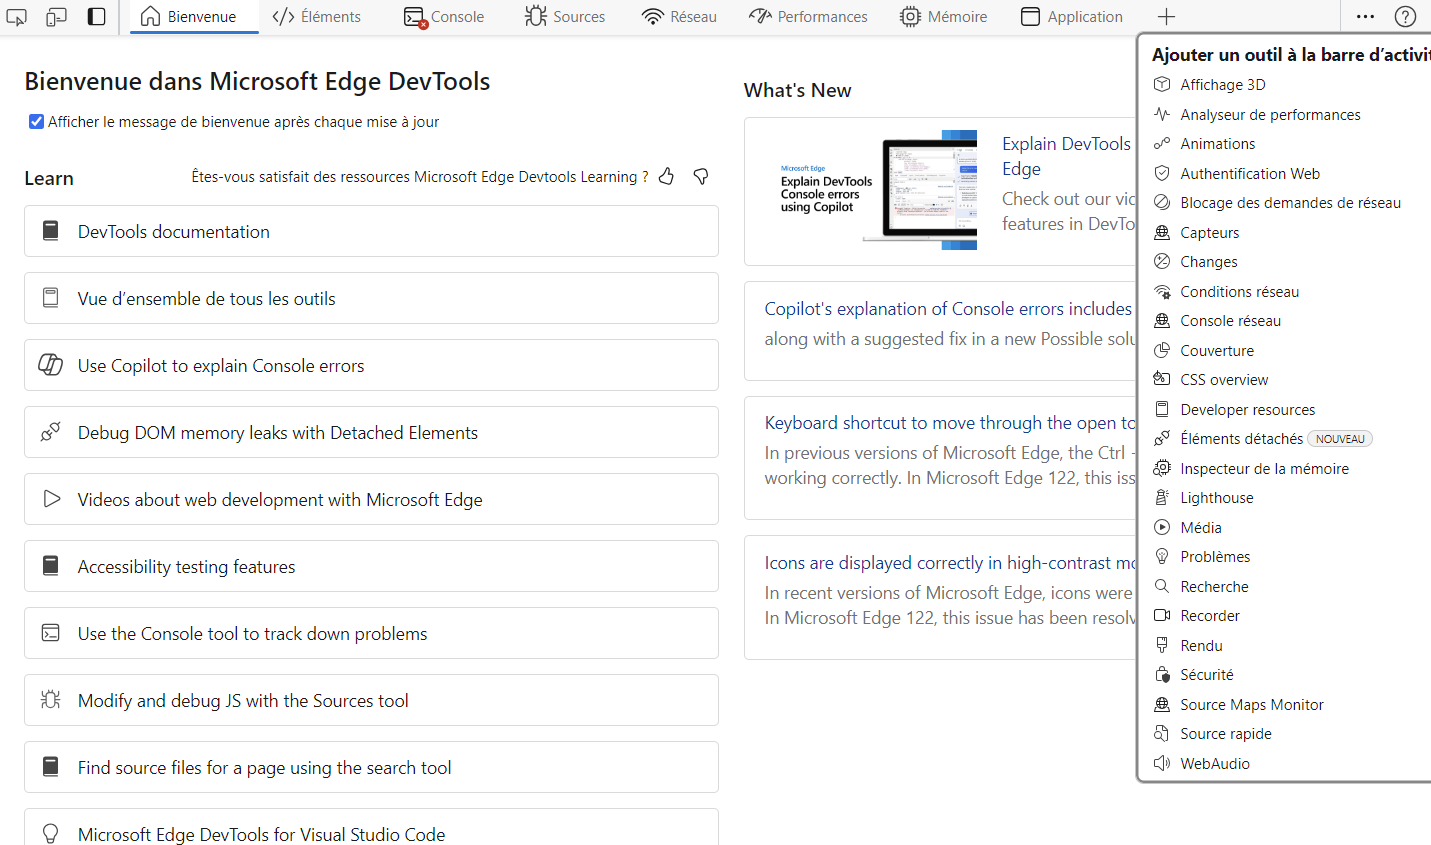This screenshot has width=1431, height=845.
Task: Click the thumbs down feedback icon
Action: [701, 177]
